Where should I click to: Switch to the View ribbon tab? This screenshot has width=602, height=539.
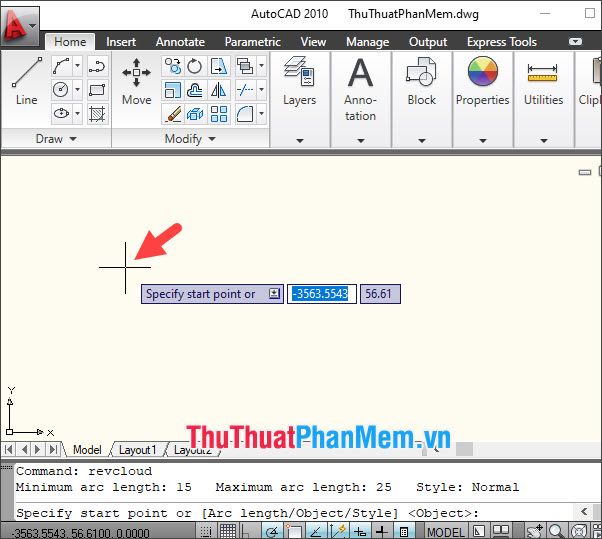point(313,41)
